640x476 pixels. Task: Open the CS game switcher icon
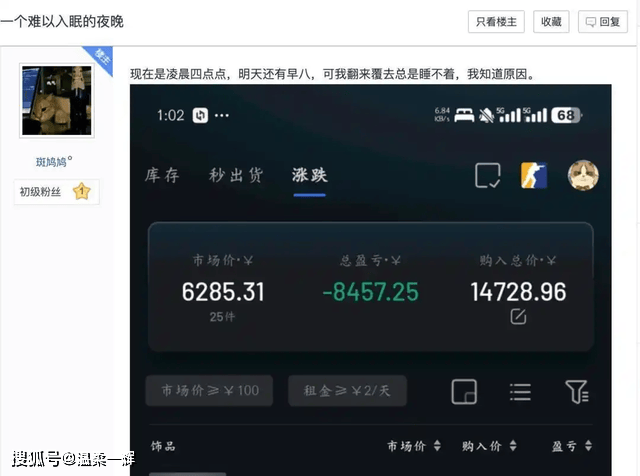534,176
